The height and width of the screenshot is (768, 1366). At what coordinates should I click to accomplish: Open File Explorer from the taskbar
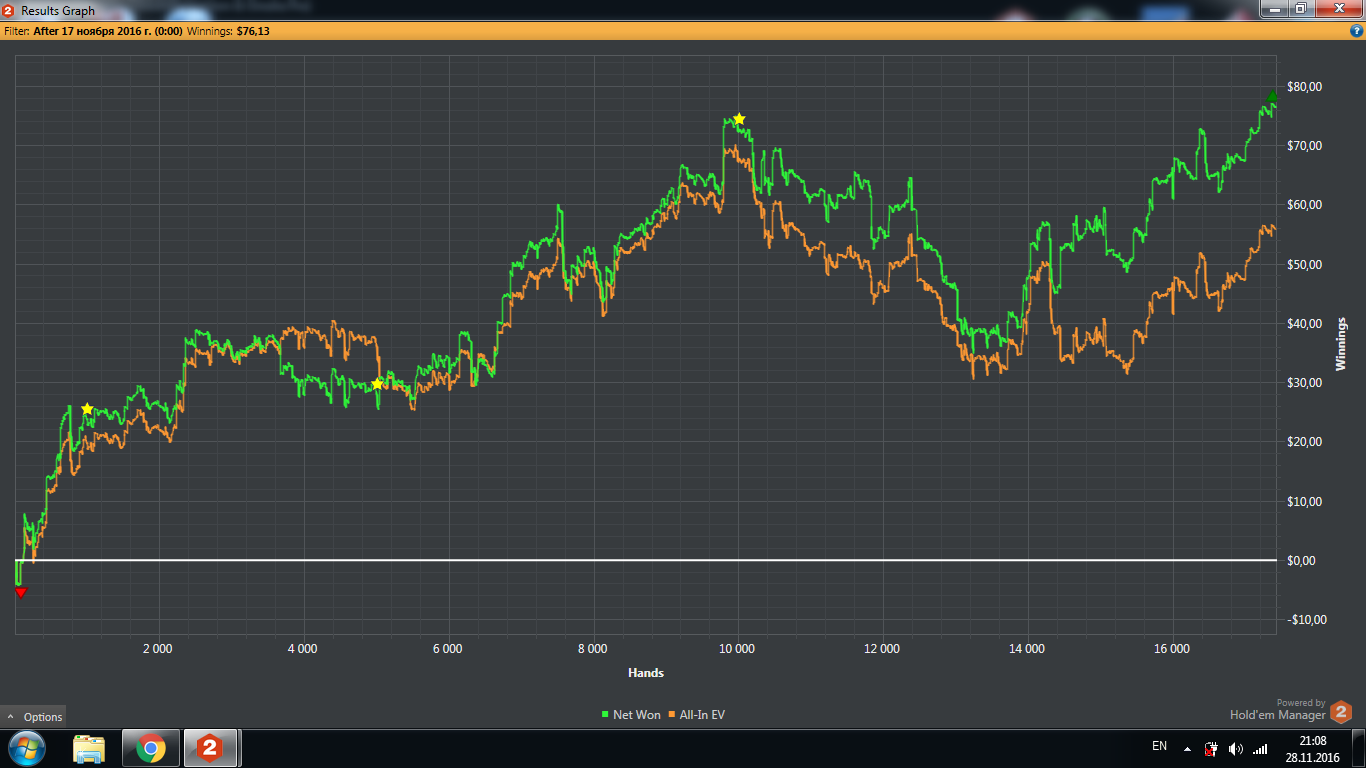89,748
